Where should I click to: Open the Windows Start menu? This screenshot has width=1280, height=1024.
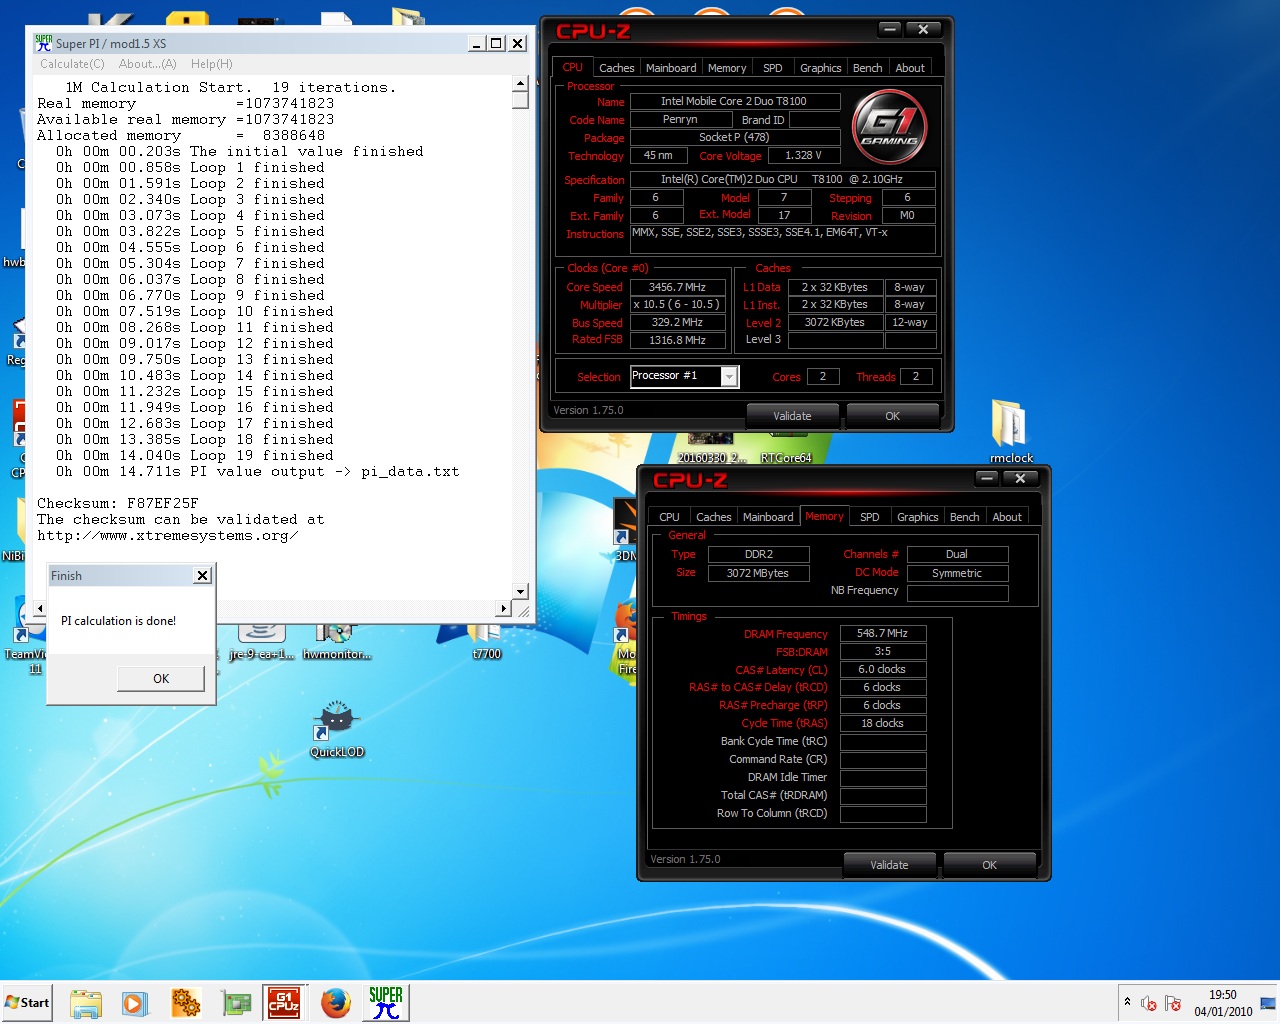click(x=28, y=1003)
